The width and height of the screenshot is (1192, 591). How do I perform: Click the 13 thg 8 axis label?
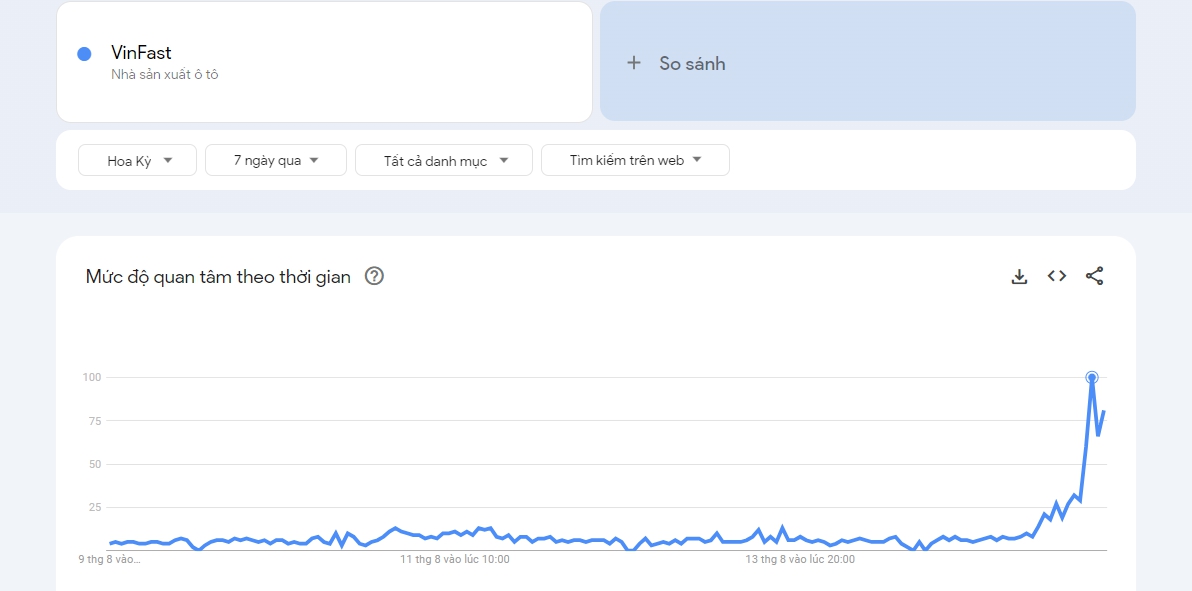click(802, 560)
